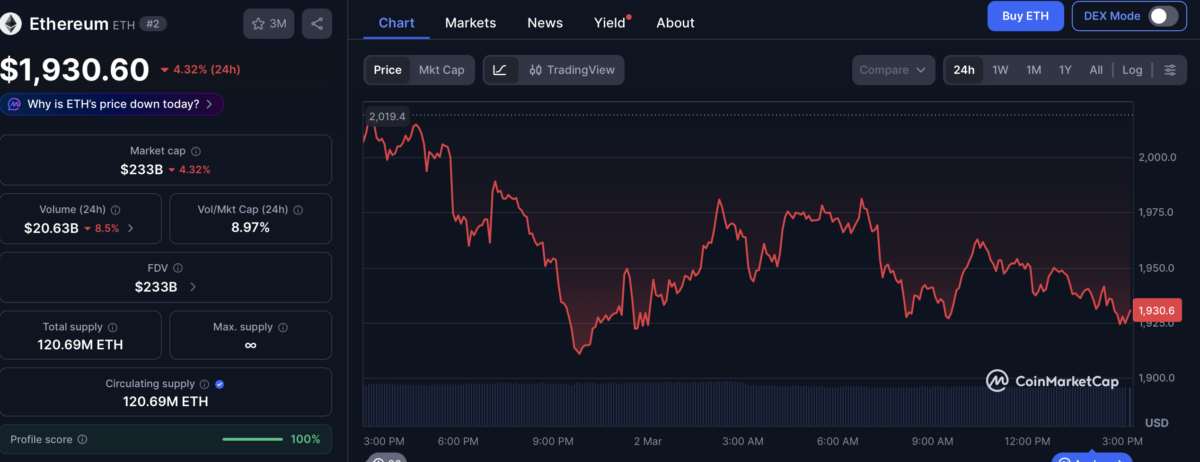Expand FDV details chevron
1200x462 pixels.
click(x=192, y=287)
